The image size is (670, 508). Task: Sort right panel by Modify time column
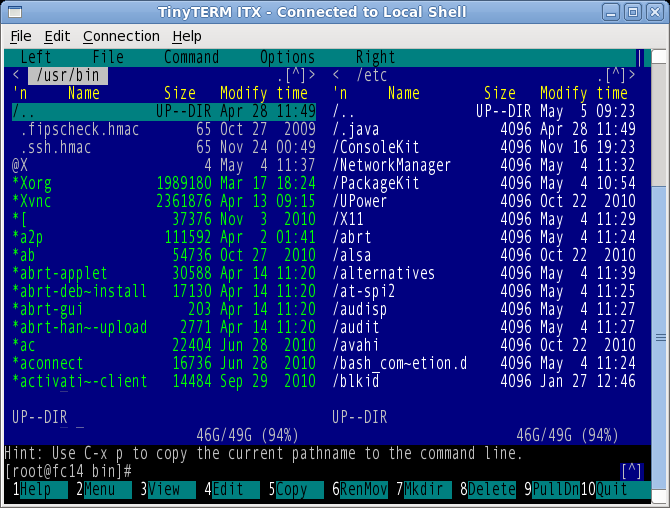tap(584, 93)
